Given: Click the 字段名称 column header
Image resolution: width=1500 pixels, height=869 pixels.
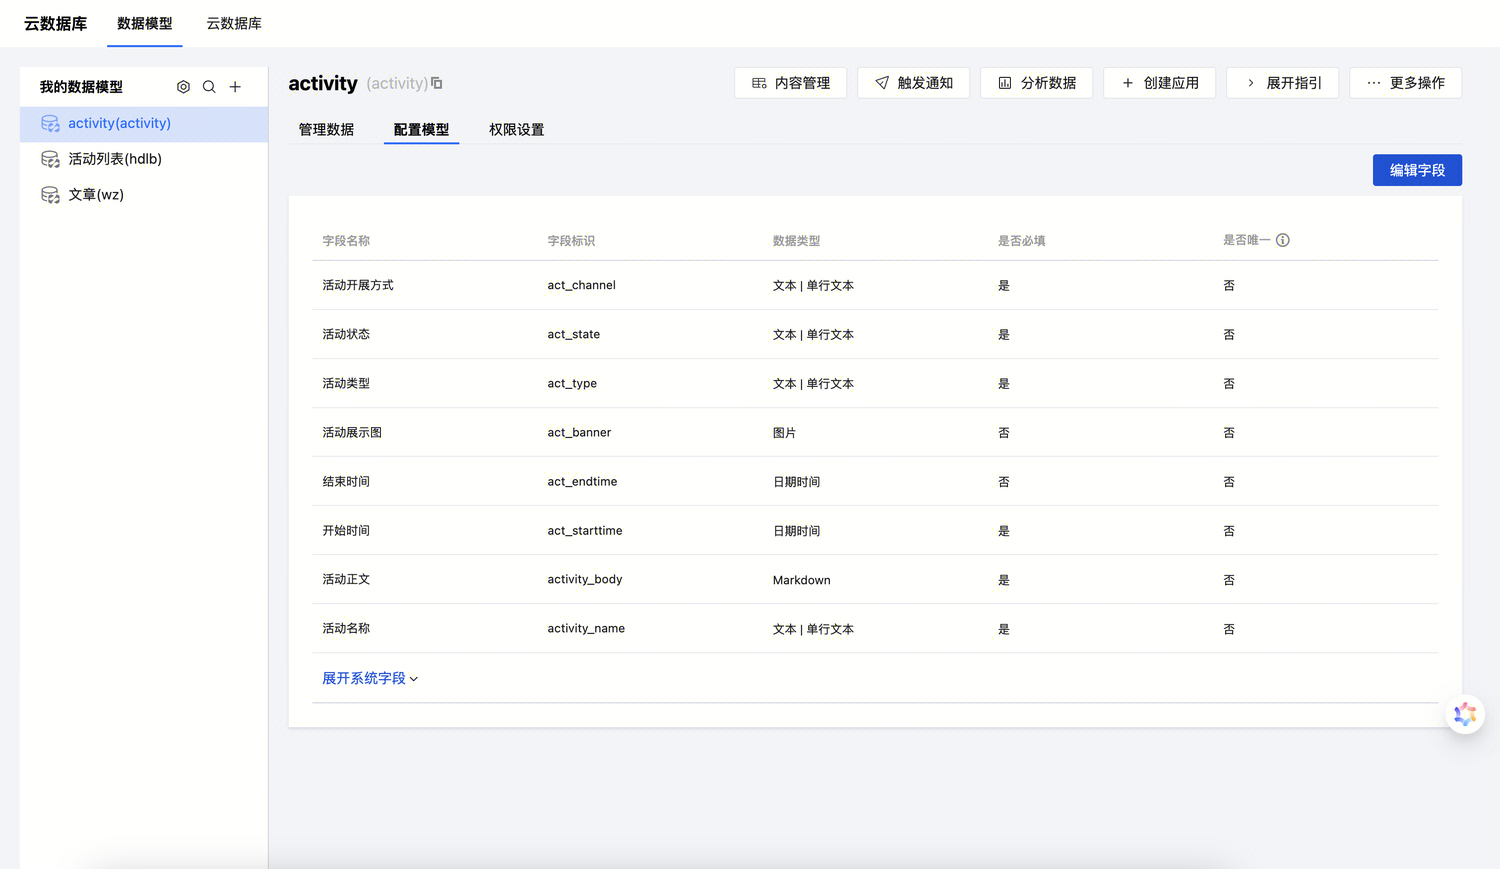Looking at the screenshot, I should 346,241.
